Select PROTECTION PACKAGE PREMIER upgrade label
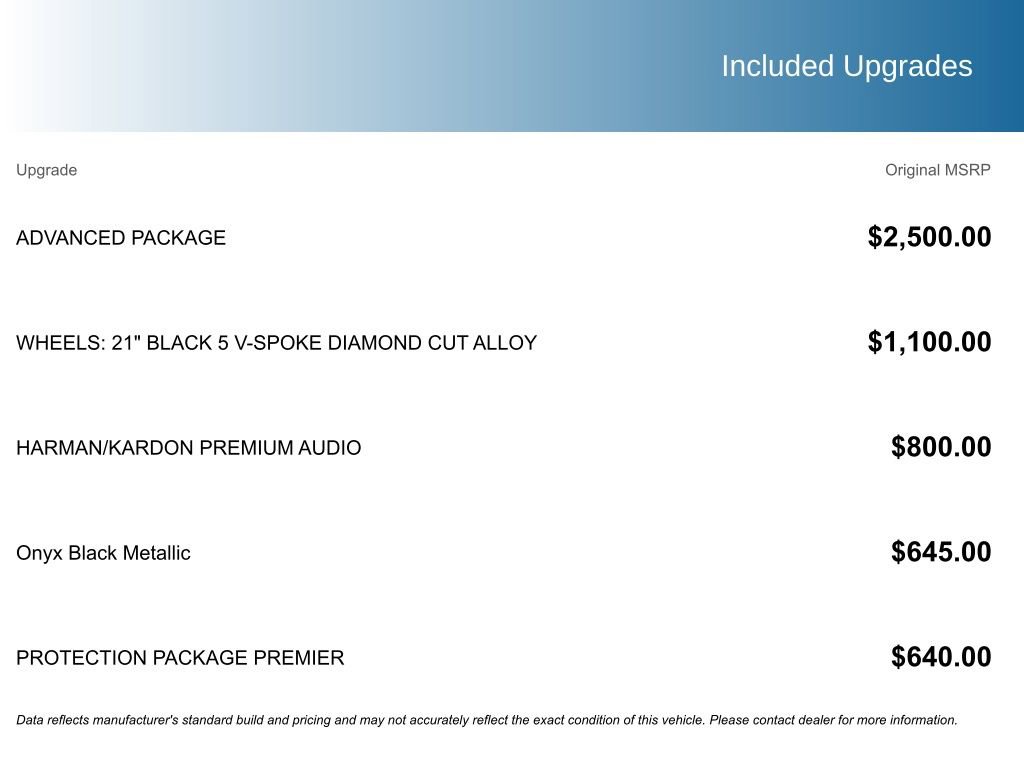1024x768 pixels. (180, 658)
